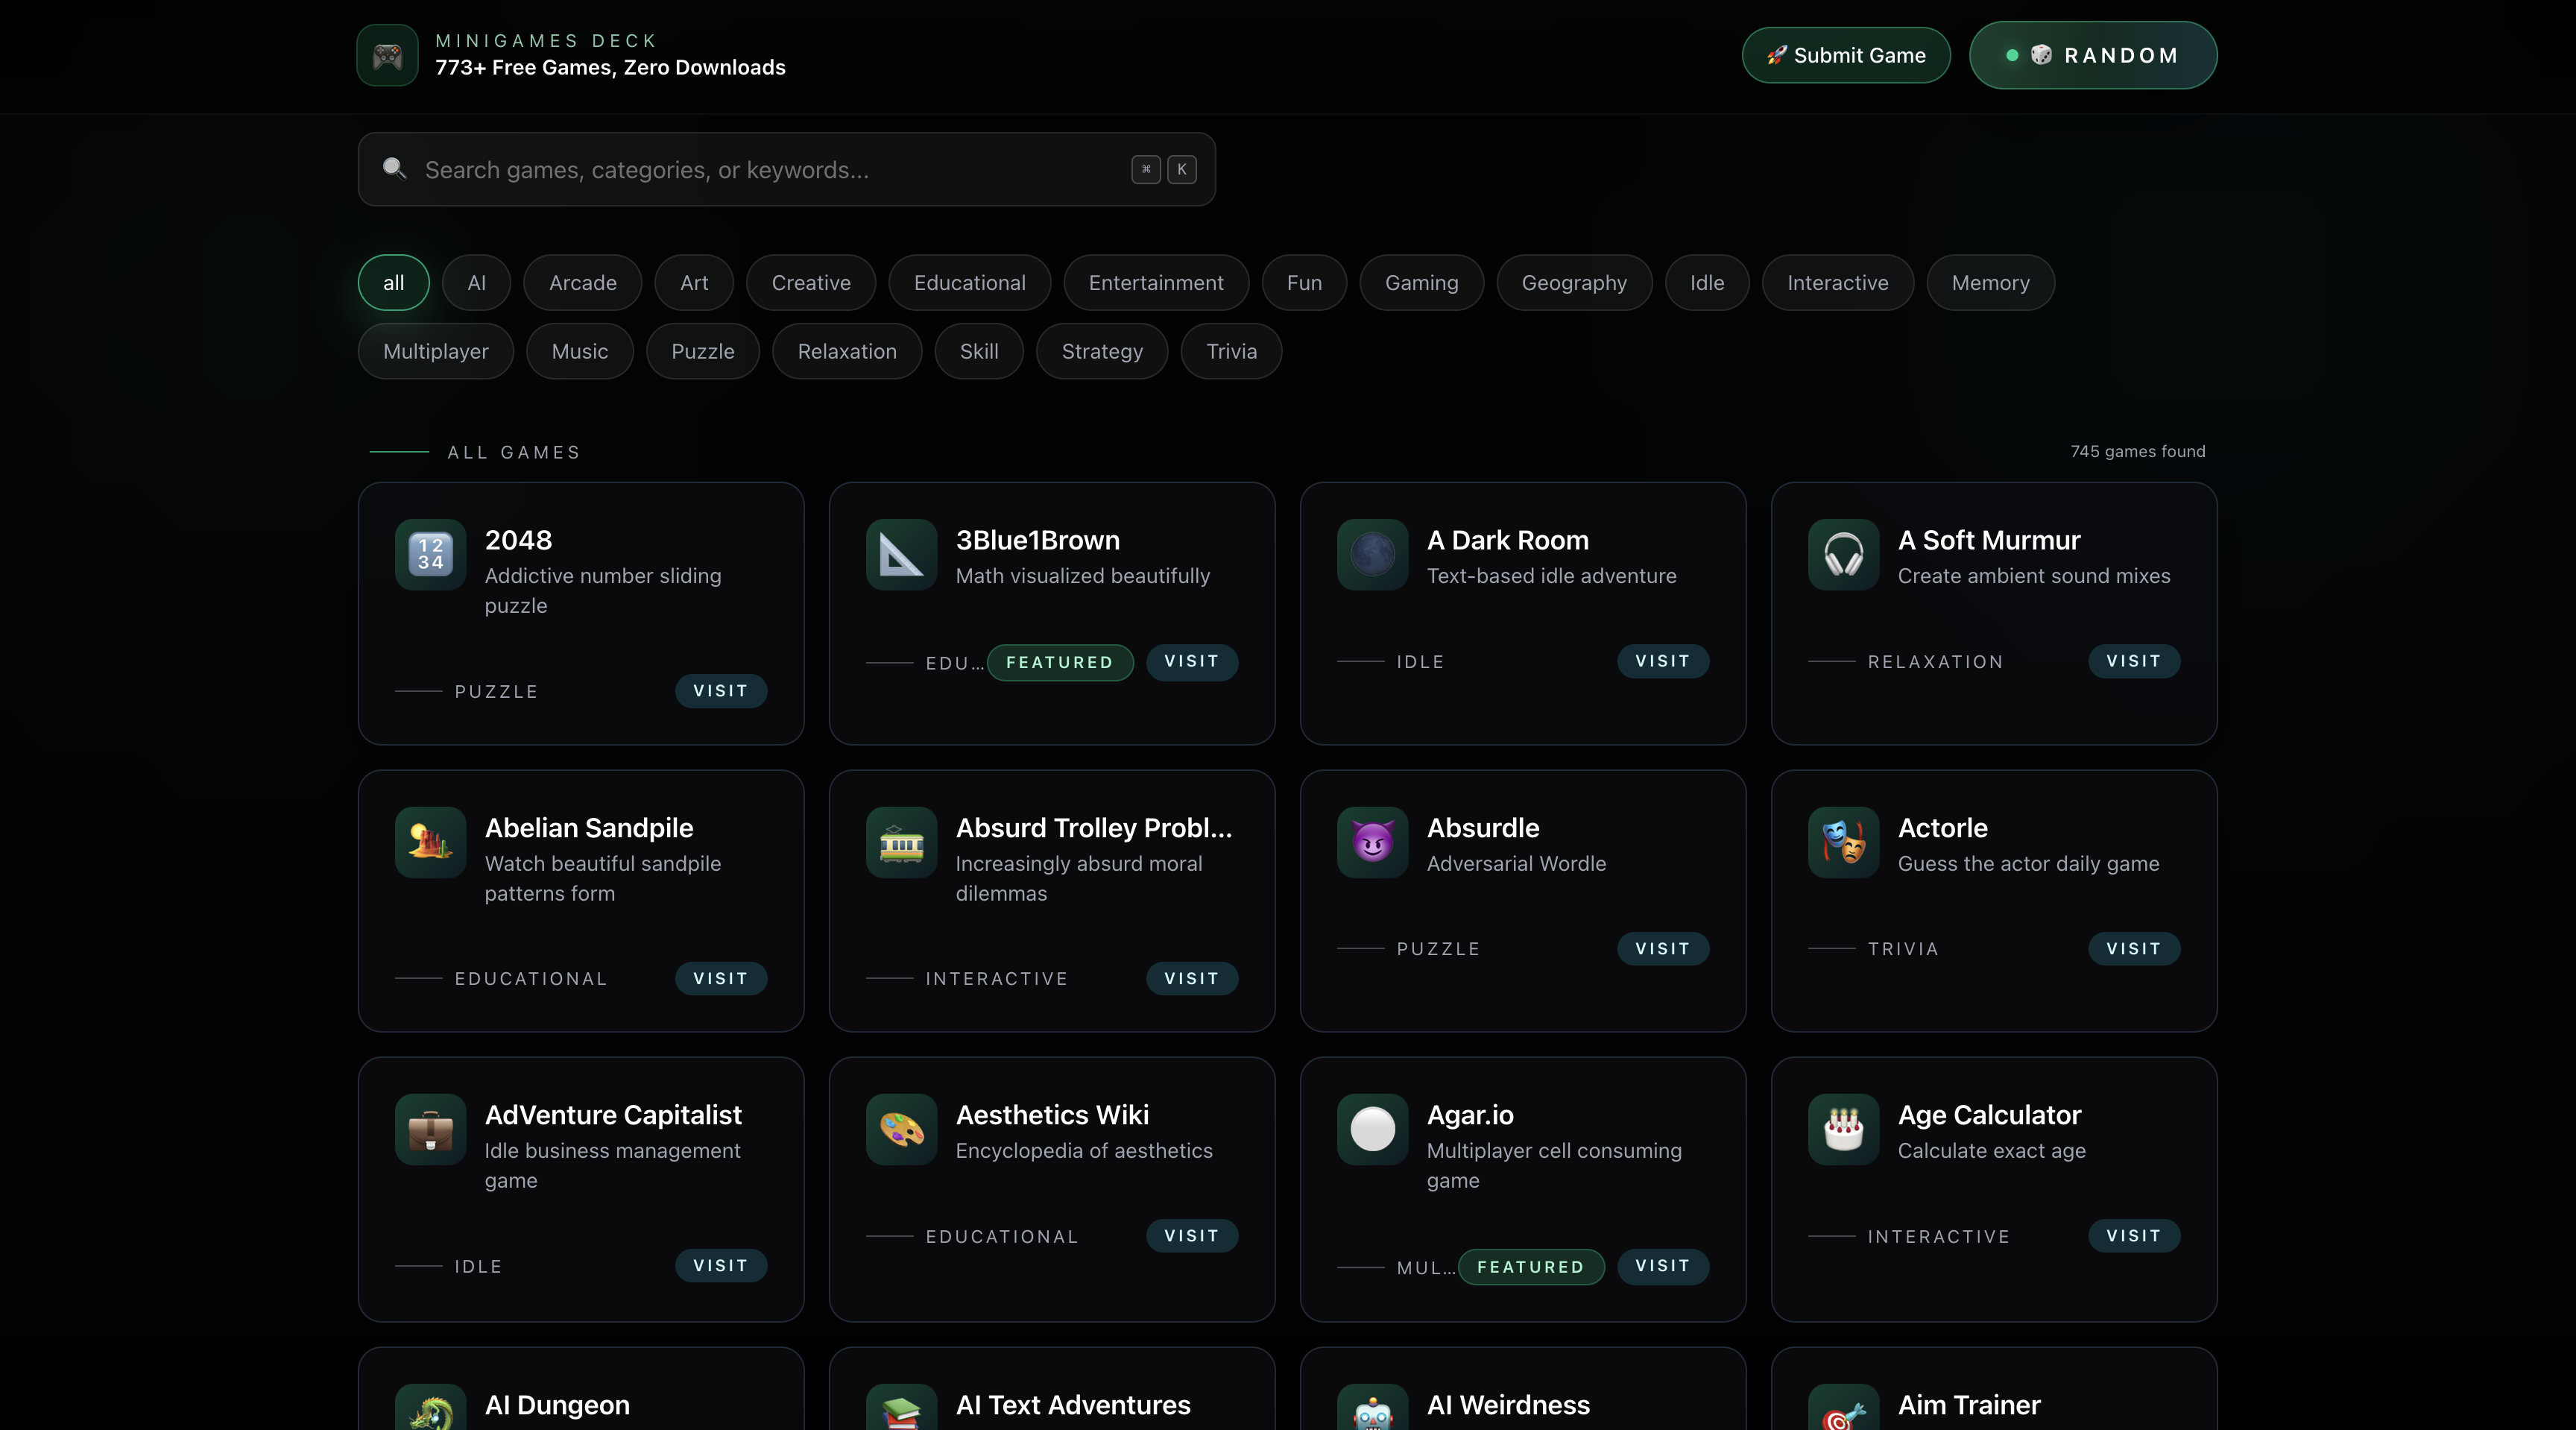The image size is (2576, 1430).
Task: Toggle the Puzzle category filter
Action: pyautogui.click(x=702, y=351)
